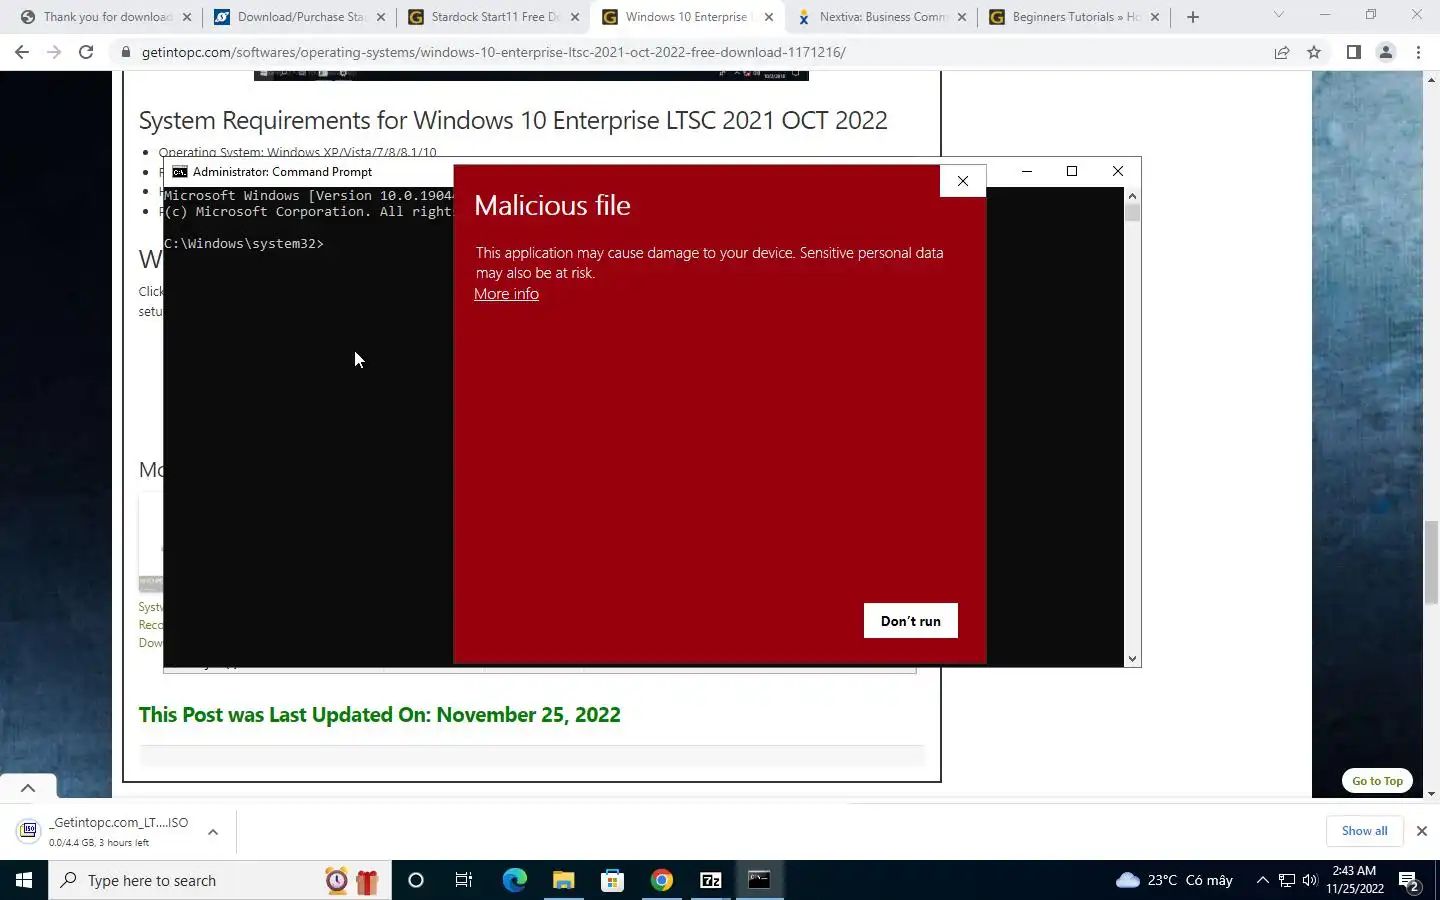Click the Command Prompt title bar icon
The width and height of the screenshot is (1440, 900).
coord(180,172)
